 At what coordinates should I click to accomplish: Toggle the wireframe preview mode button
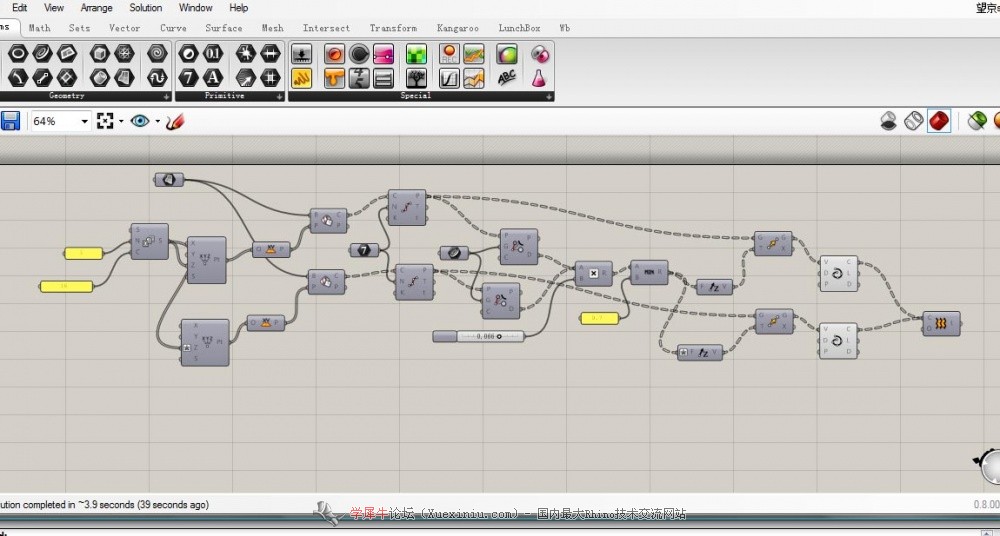tap(914, 121)
